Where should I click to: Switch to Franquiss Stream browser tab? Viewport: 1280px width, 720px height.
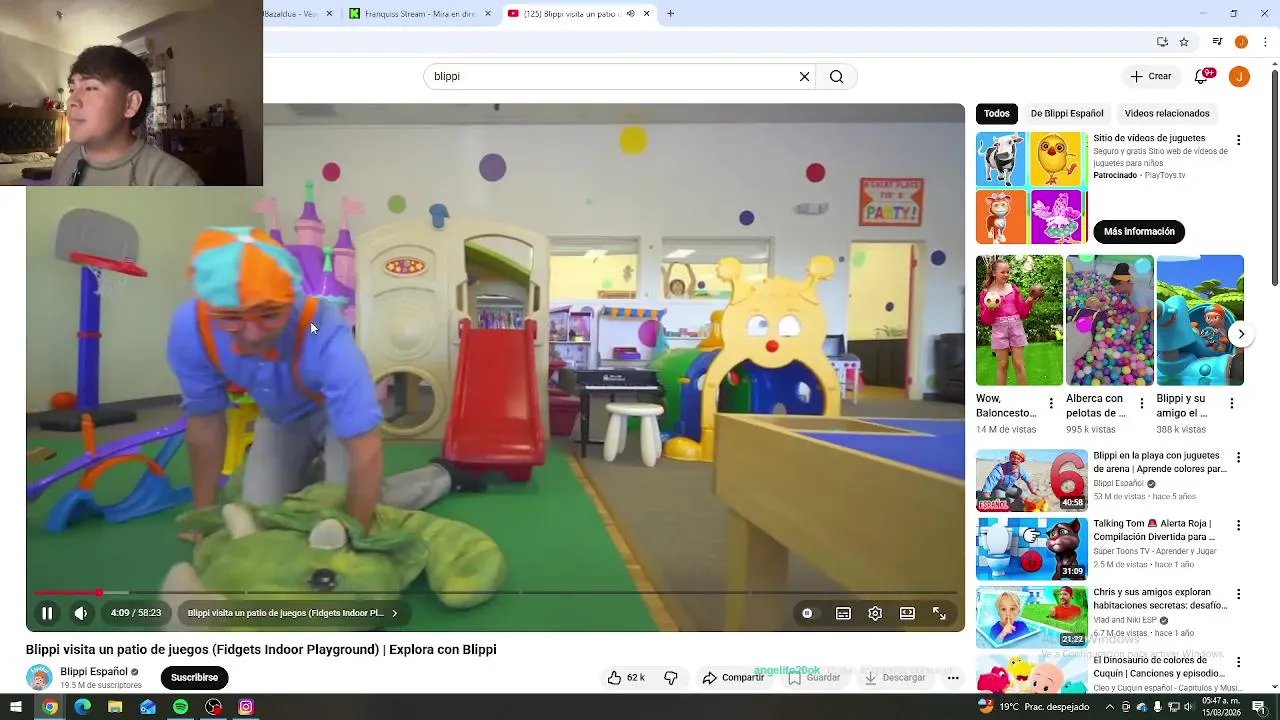tap(420, 14)
